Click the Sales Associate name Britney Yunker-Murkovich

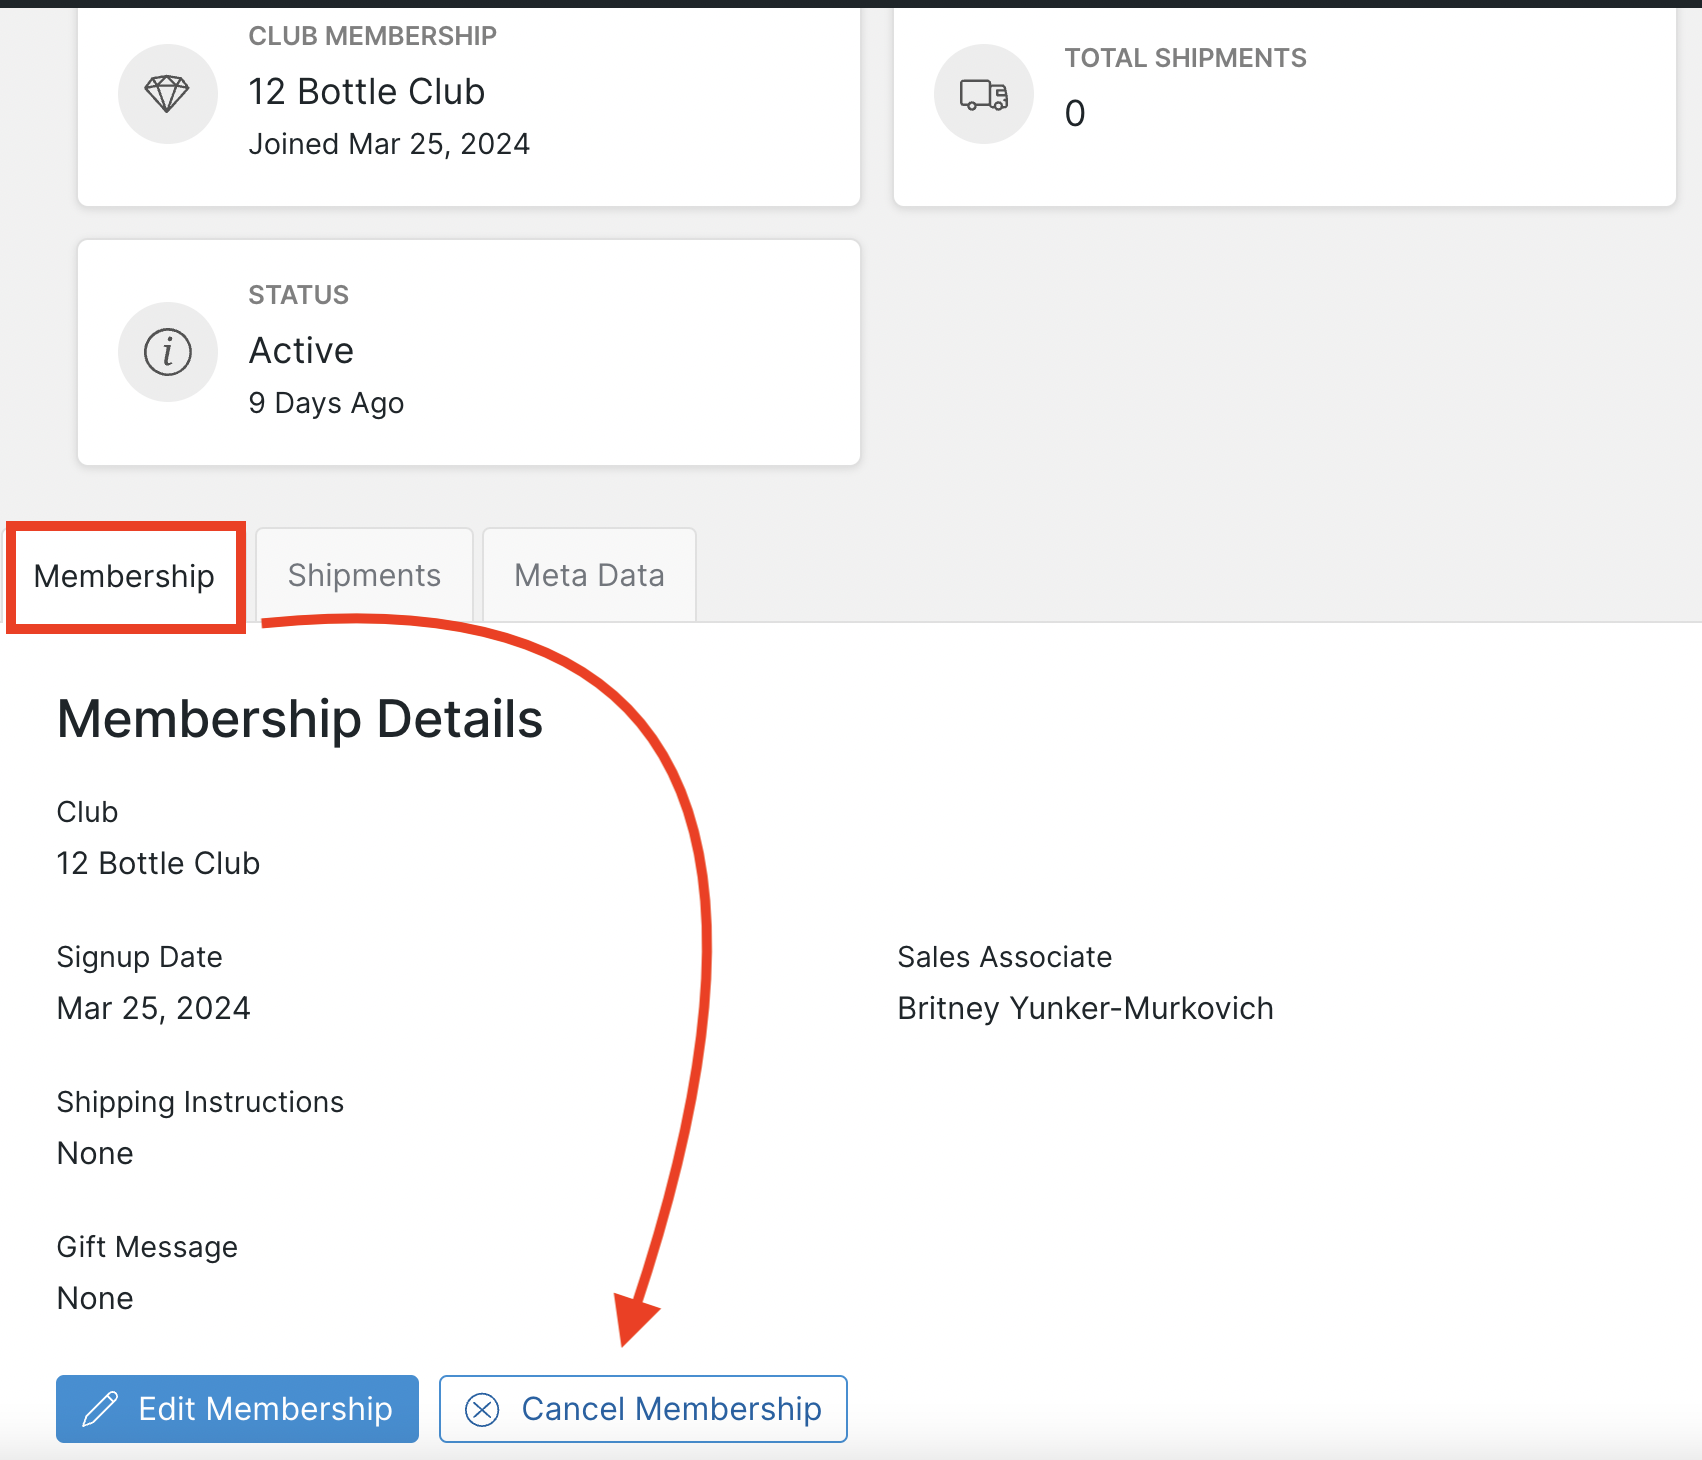[1085, 1008]
